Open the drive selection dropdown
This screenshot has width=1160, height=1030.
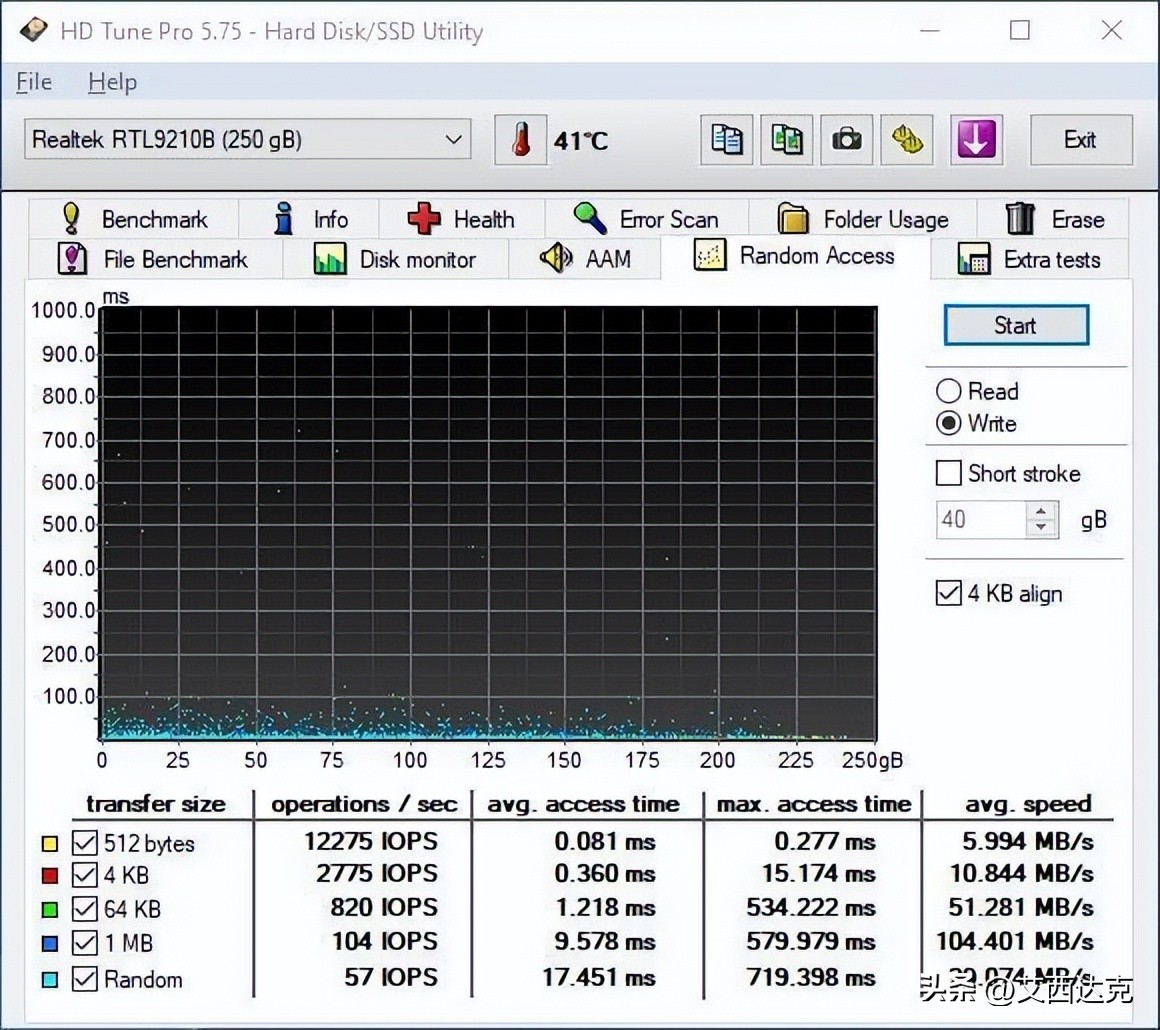[x=452, y=140]
